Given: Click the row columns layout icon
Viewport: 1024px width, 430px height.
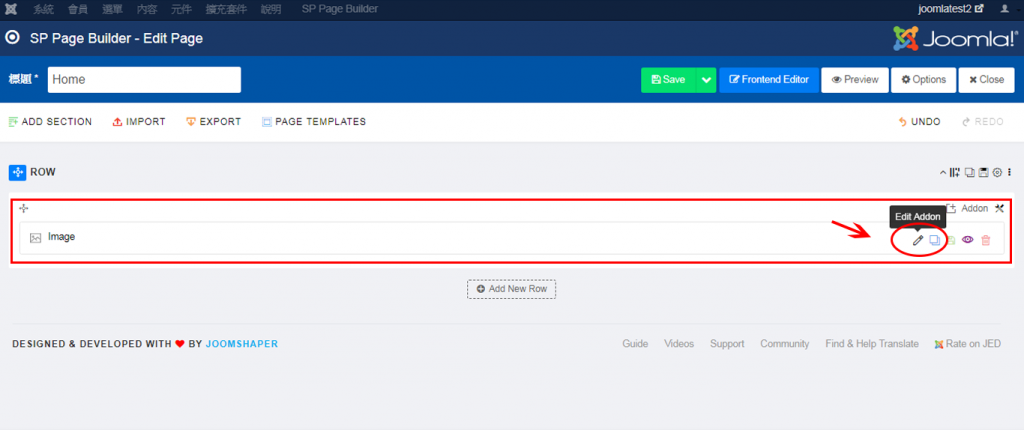Looking at the screenshot, I should coord(955,172).
